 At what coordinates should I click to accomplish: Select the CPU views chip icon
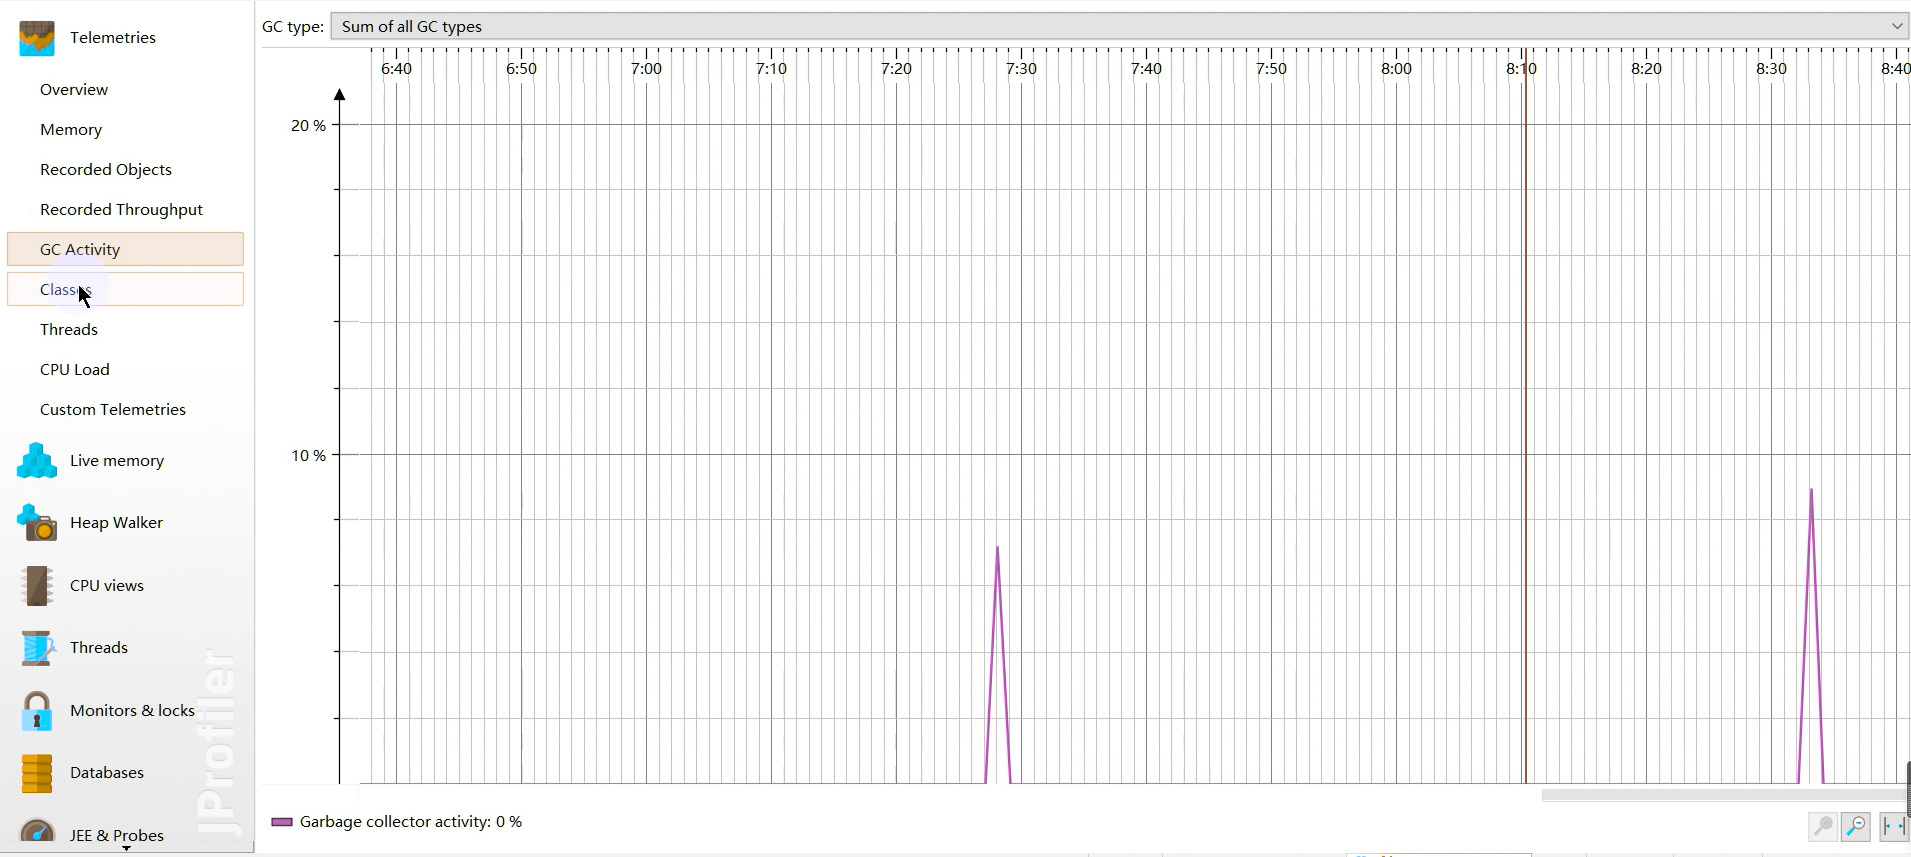tap(37, 586)
